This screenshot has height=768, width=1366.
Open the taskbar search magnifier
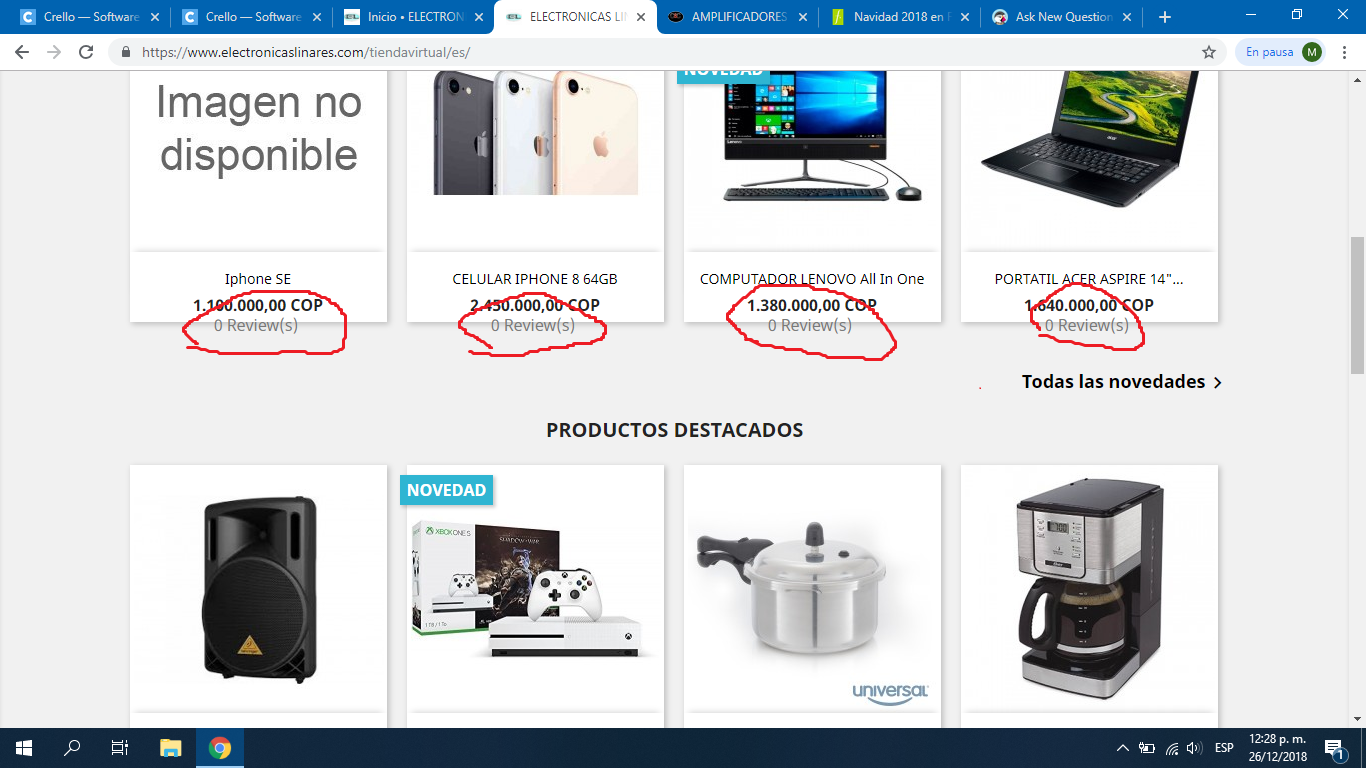pos(72,748)
